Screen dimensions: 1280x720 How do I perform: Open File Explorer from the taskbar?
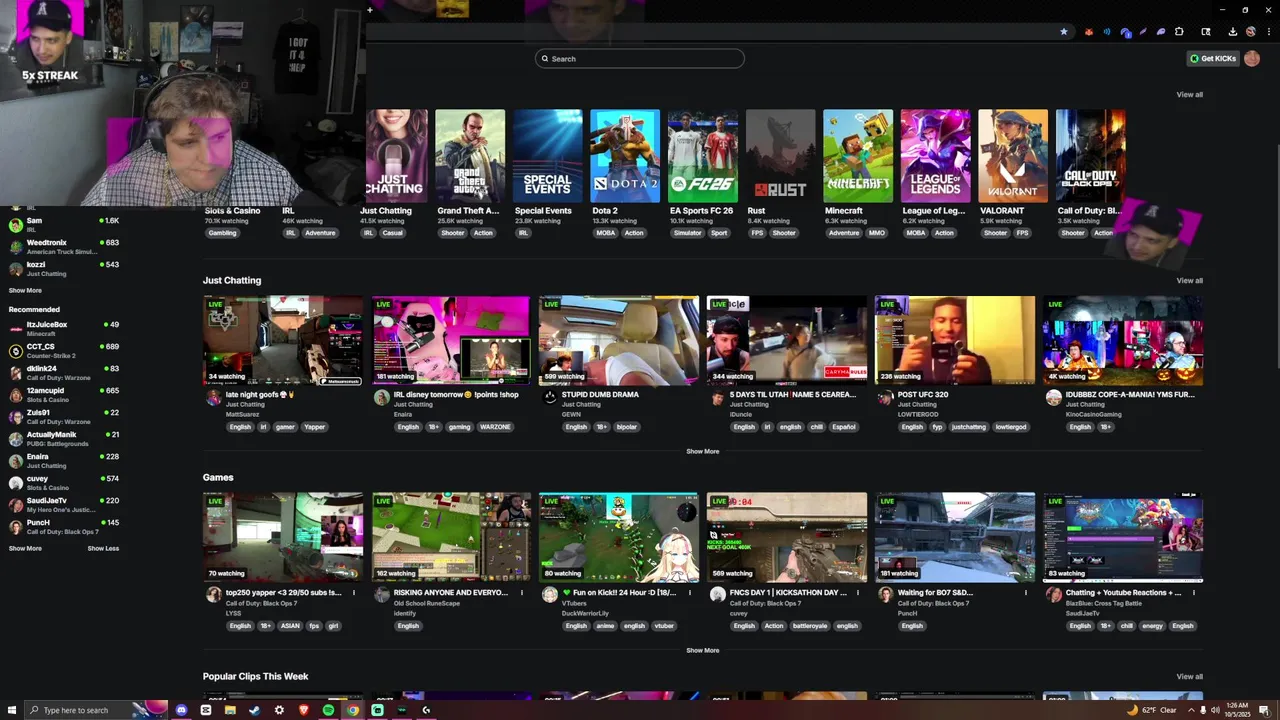click(230, 710)
